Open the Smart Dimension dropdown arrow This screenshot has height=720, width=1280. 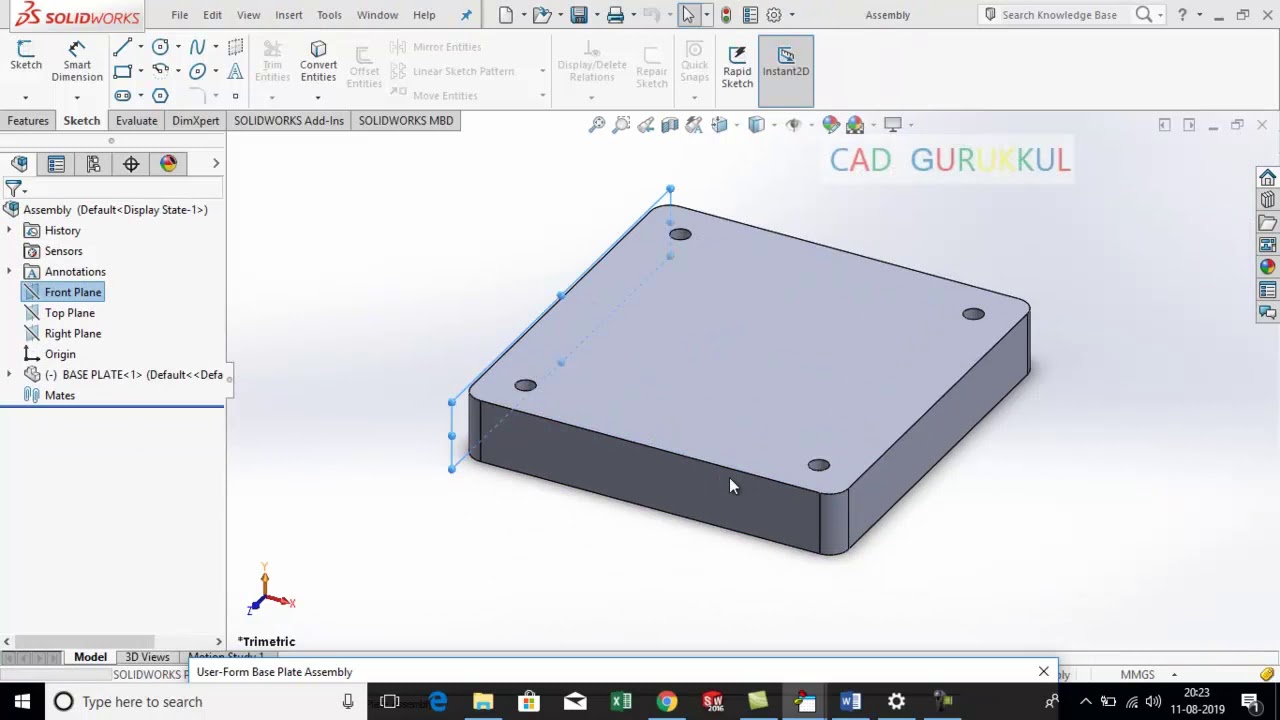(77, 97)
